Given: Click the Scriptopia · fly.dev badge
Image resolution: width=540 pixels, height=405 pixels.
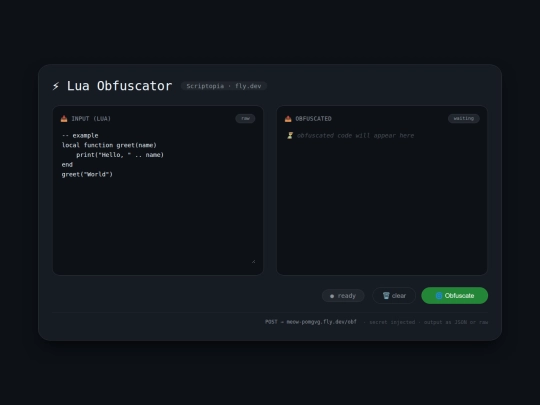Looking at the screenshot, I should coord(224,86).
